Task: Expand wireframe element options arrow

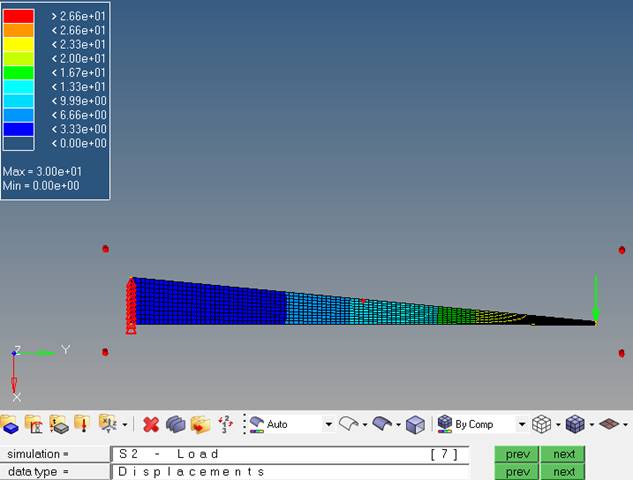Action: click(x=558, y=425)
